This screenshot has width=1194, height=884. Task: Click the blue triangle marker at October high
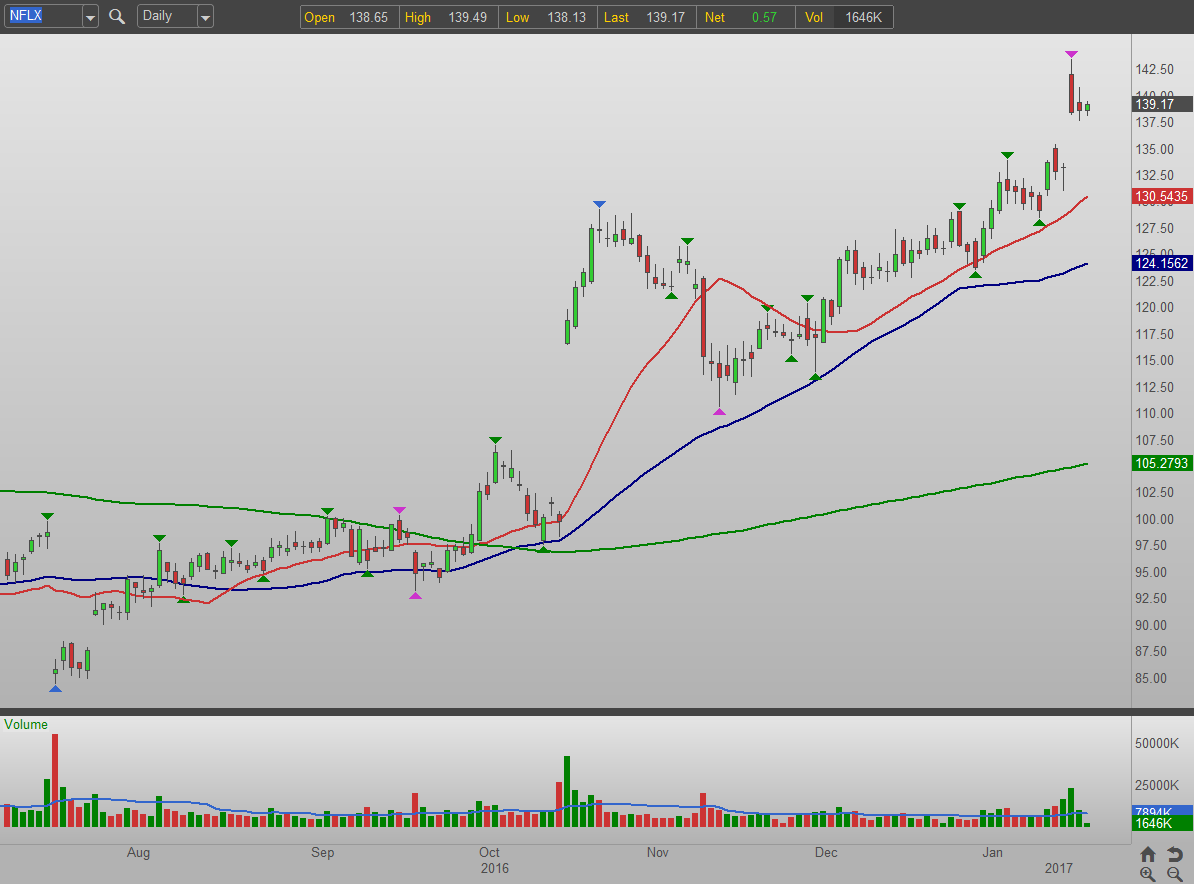599,204
